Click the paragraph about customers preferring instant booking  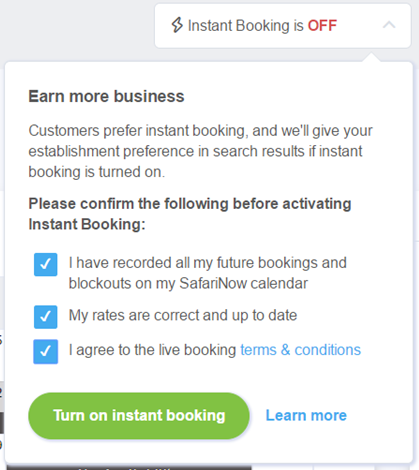point(200,151)
